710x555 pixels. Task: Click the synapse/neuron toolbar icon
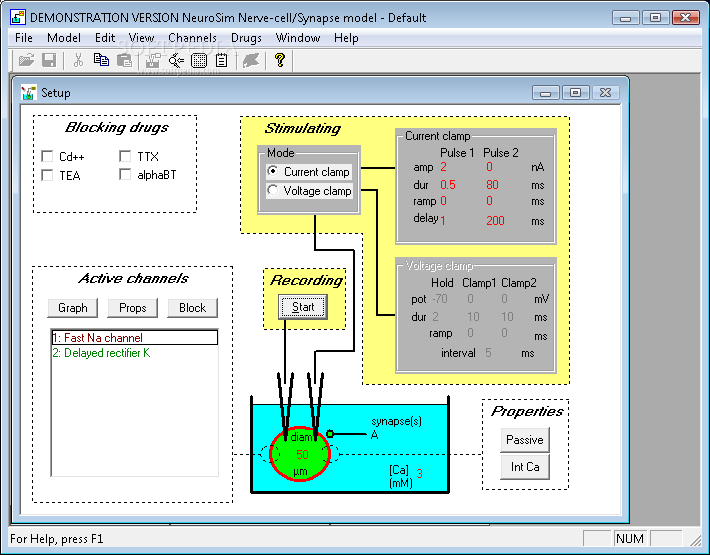point(176,60)
